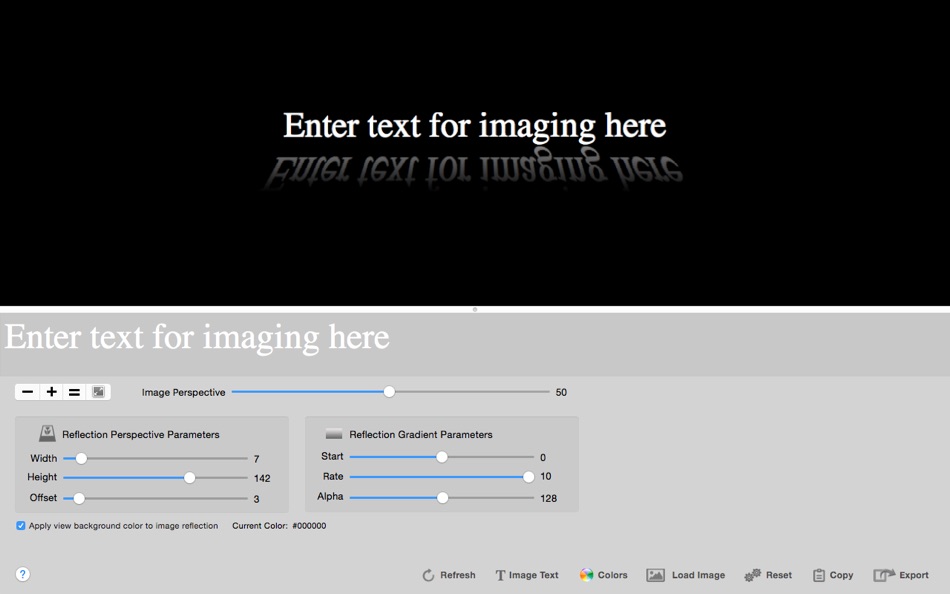
Task: Click the Reflection Perspective Parameters panel icon
Action: tap(48, 433)
